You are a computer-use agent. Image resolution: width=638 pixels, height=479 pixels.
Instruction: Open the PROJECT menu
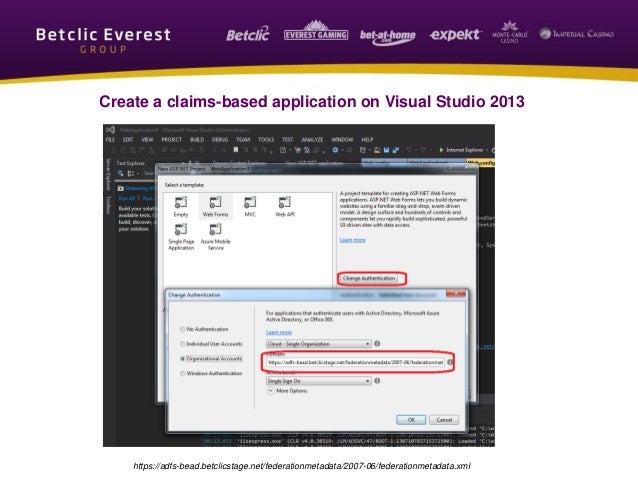(x=171, y=140)
